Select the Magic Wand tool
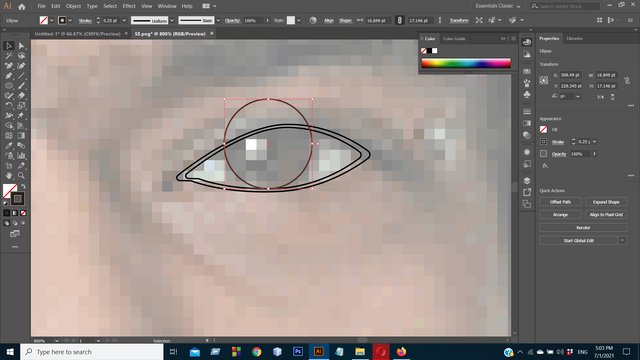The height and width of the screenshot is (360, 640). click(9, 56)
